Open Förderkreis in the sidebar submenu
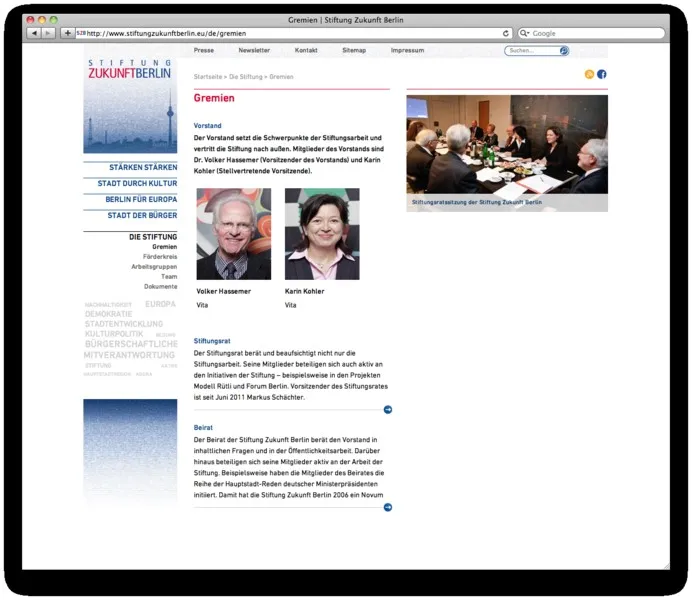 click(160, 256)
